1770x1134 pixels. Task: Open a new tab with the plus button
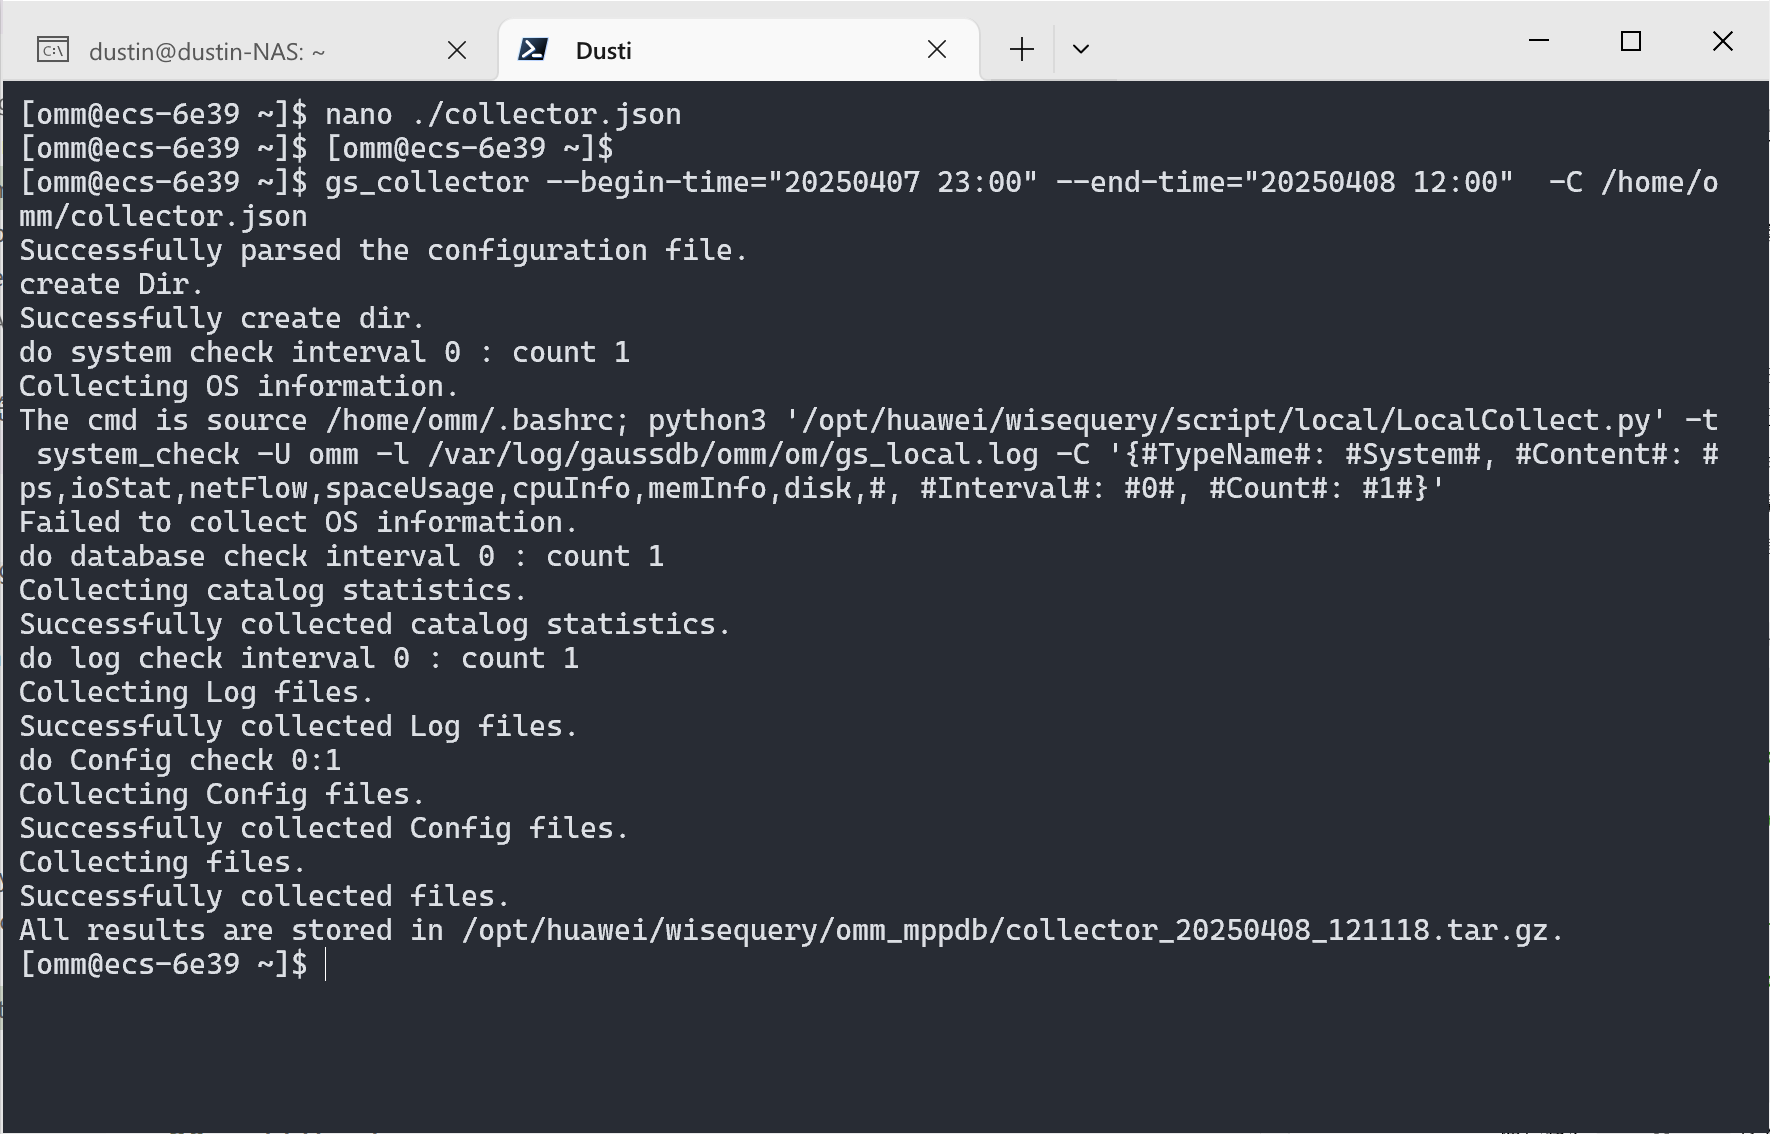(x=1021, y=50)
